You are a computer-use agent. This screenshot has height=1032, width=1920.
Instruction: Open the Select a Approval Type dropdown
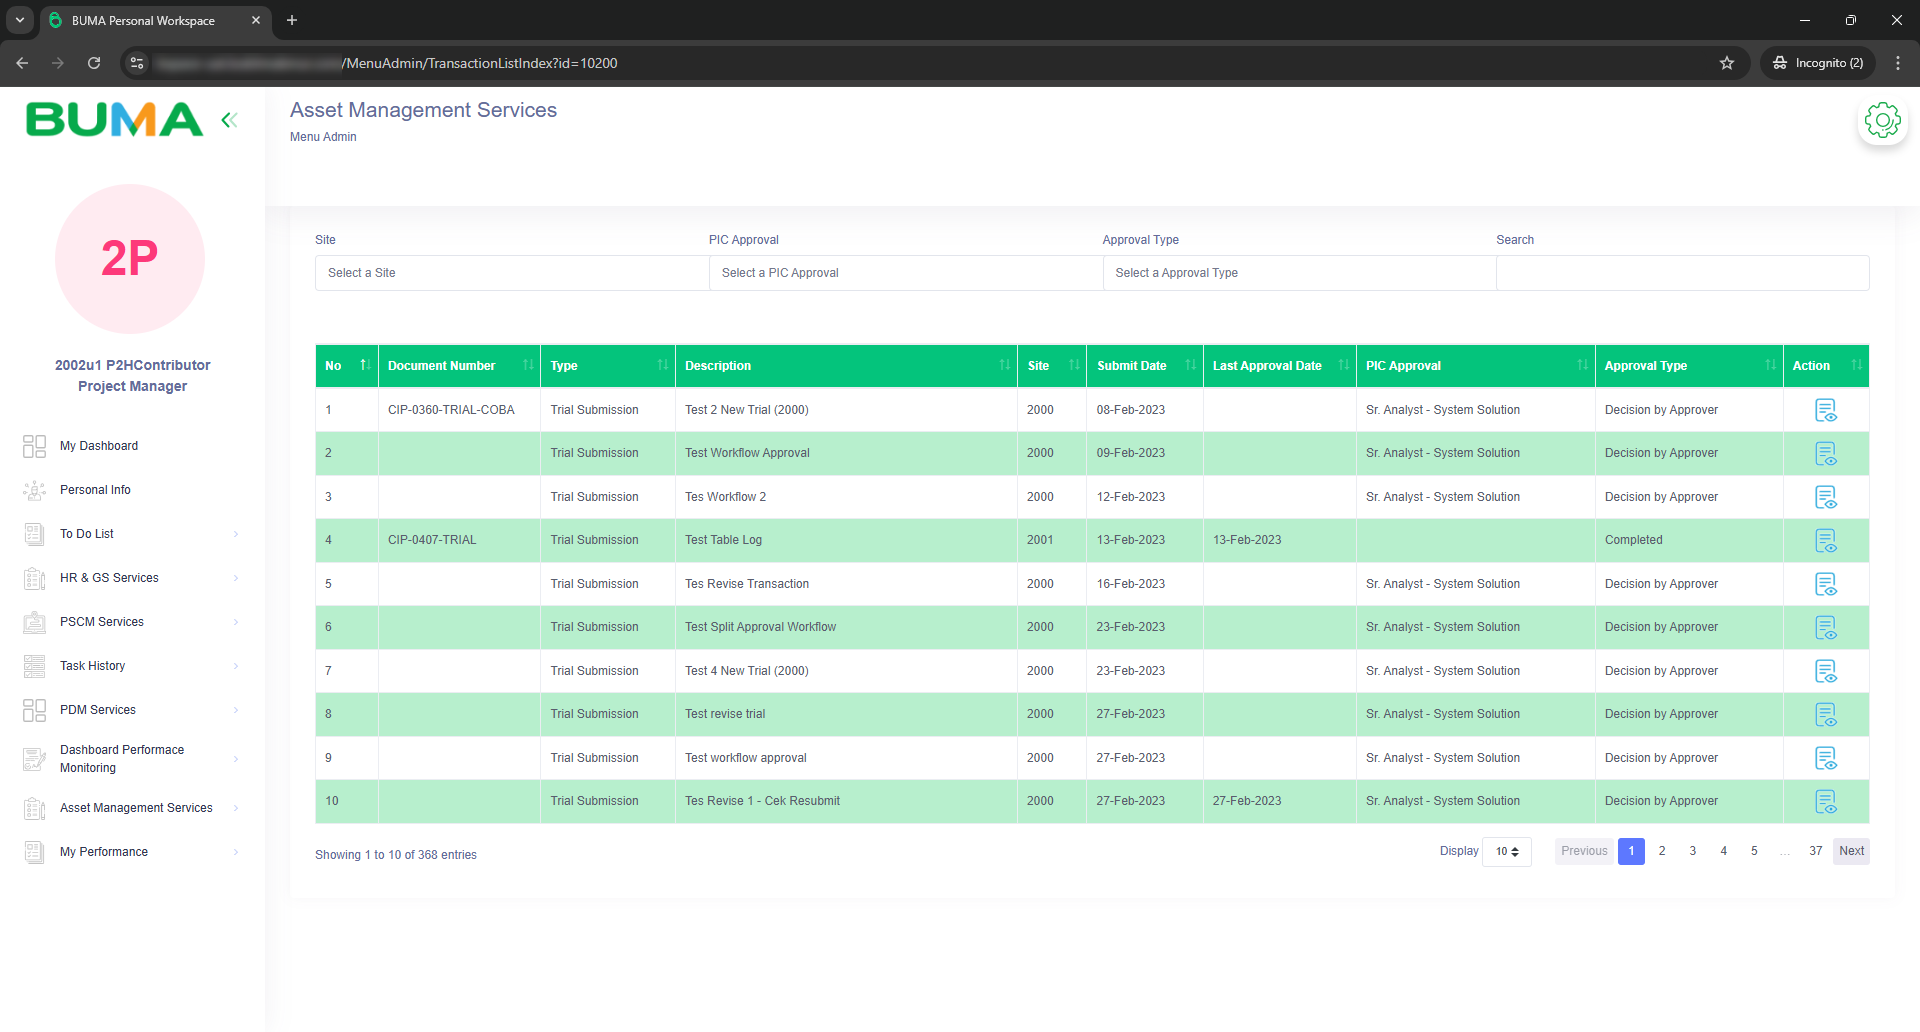[1298, 273]
